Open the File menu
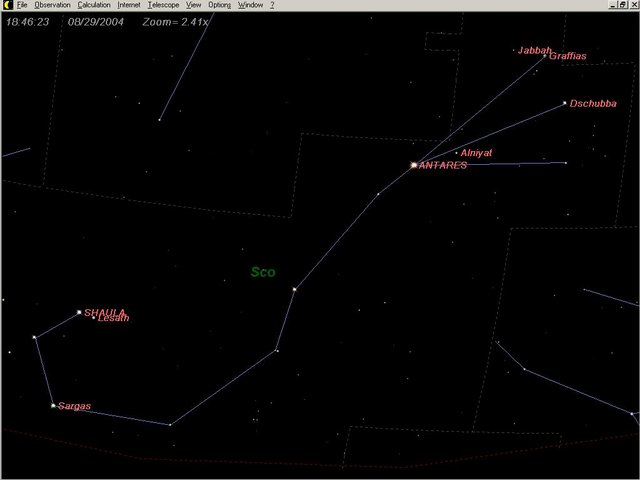 22,5
